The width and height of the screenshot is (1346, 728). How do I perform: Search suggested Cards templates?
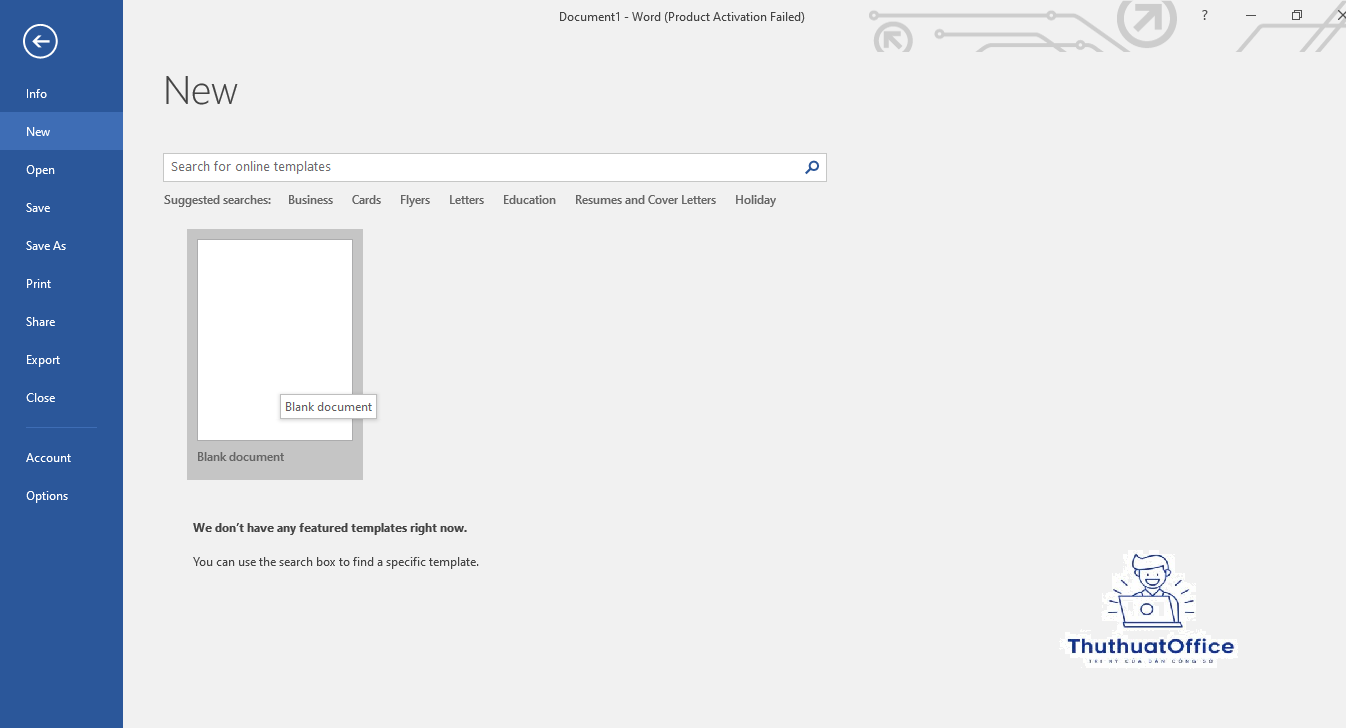point(366,200)
